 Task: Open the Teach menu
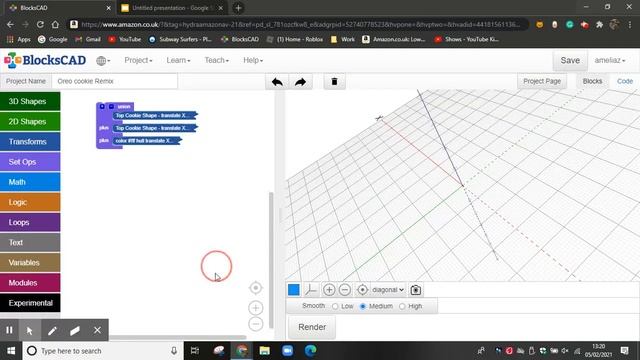pyautogui.click(x=217, y=60)
